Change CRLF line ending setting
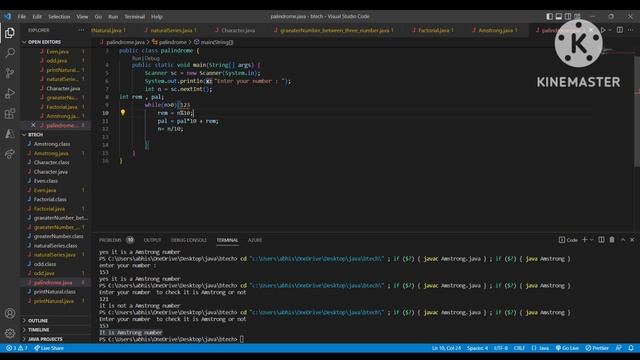 519,348
